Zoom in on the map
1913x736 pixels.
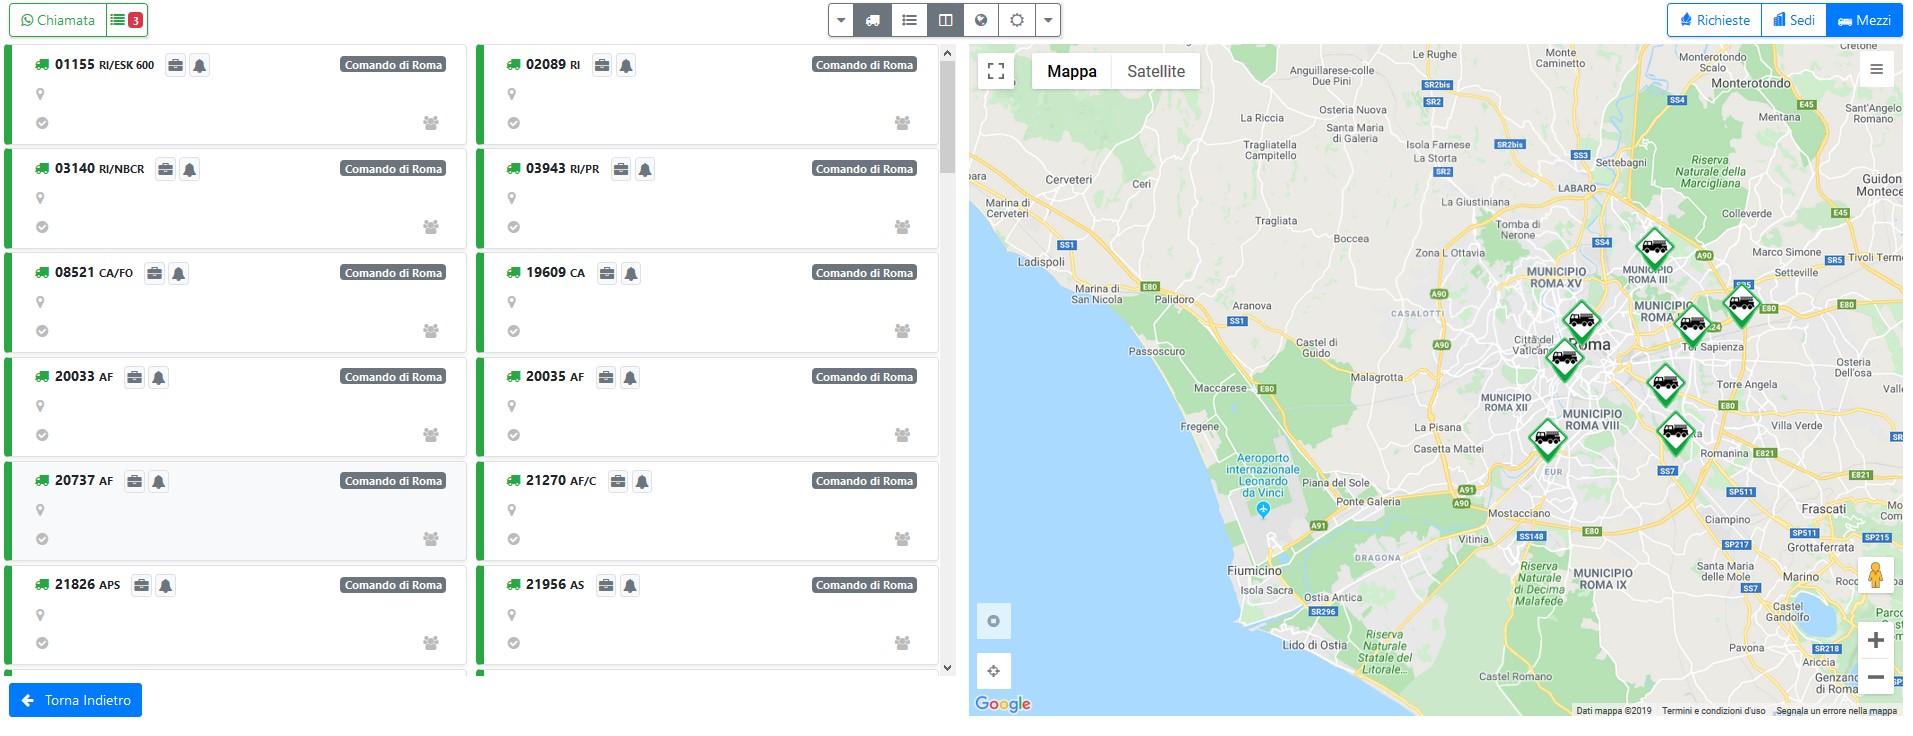point(1876,640)
